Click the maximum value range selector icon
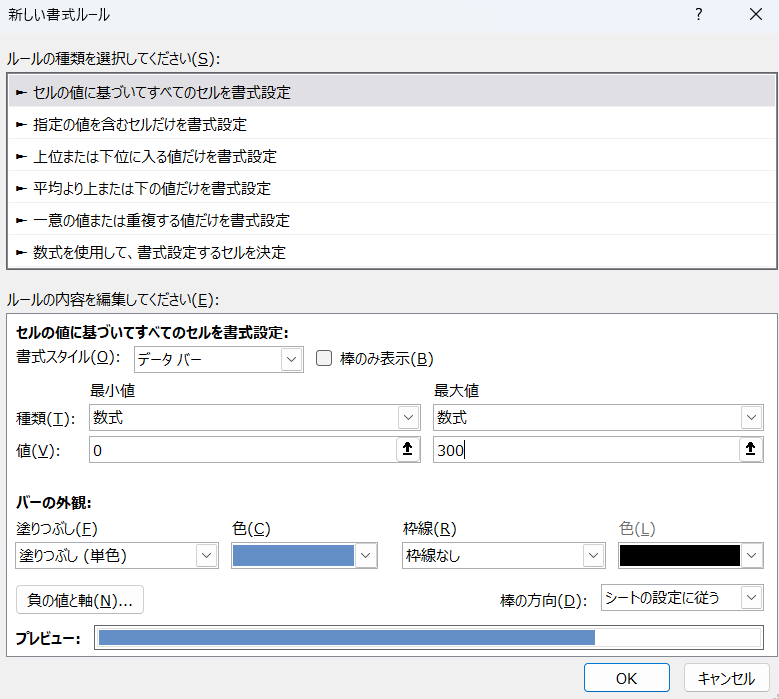Screen dimensions: 779x699 [752, 450]
